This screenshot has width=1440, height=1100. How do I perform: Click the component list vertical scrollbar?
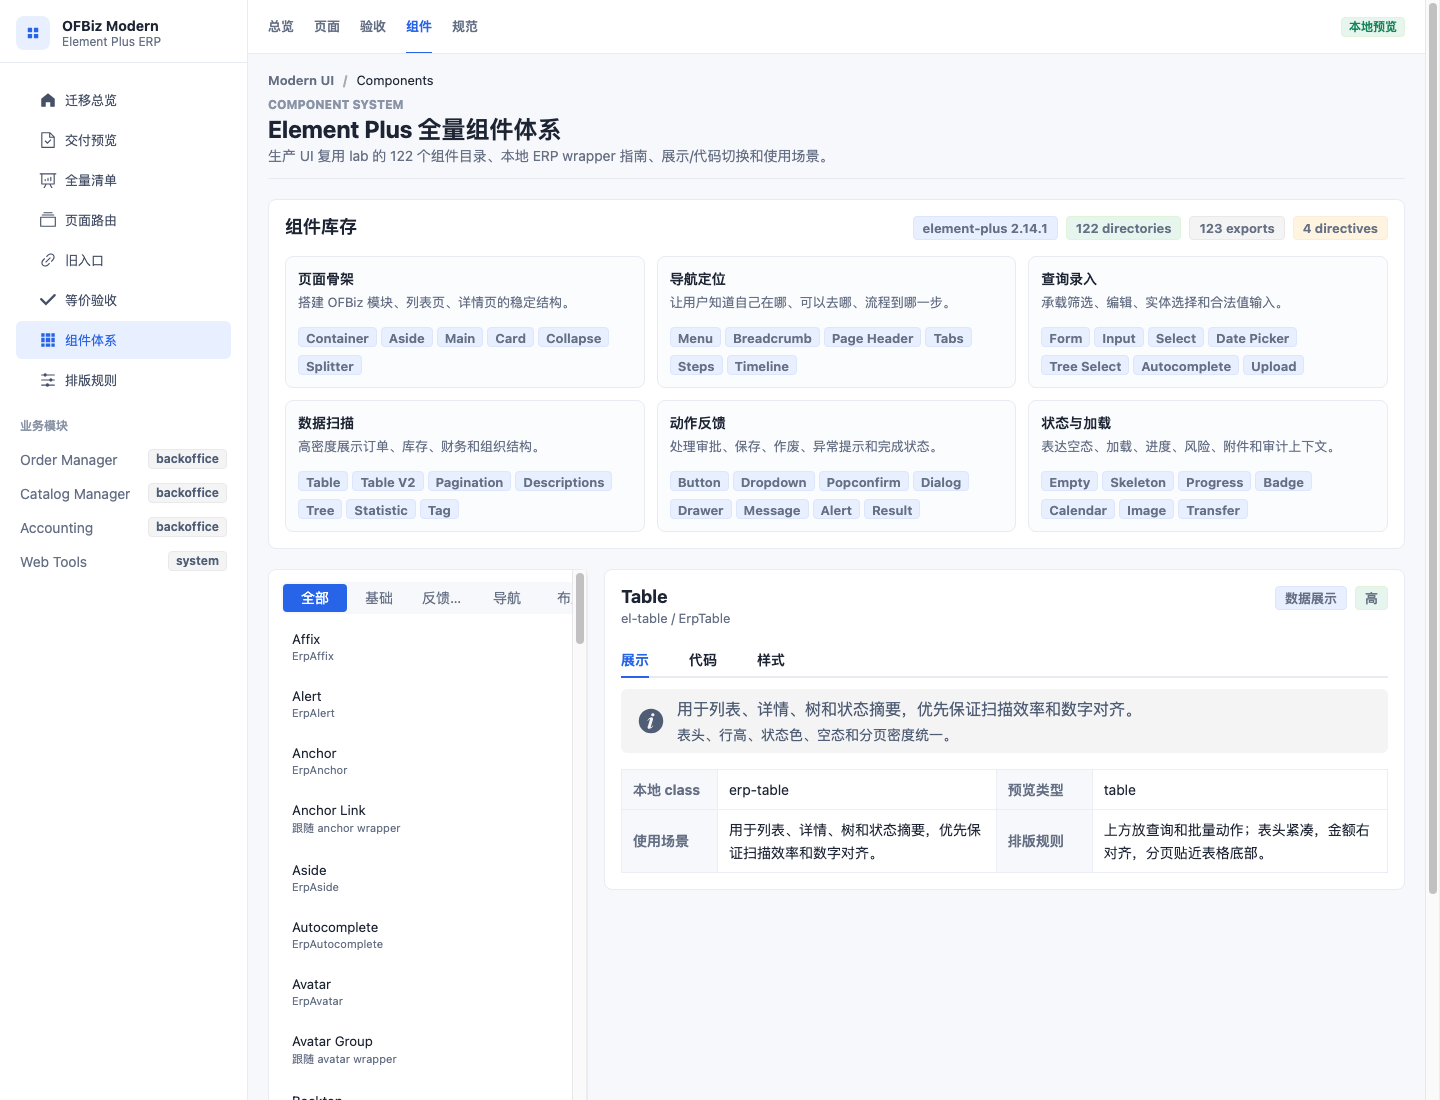pyautogui.click(x=580, y=609)
